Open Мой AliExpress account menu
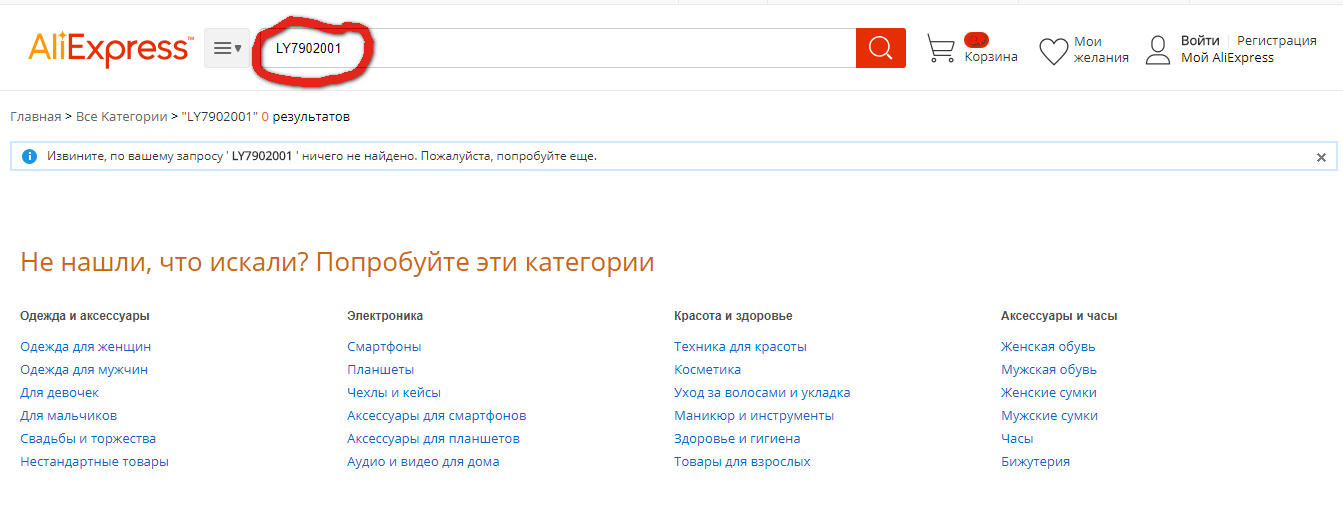 [1227, 58]
